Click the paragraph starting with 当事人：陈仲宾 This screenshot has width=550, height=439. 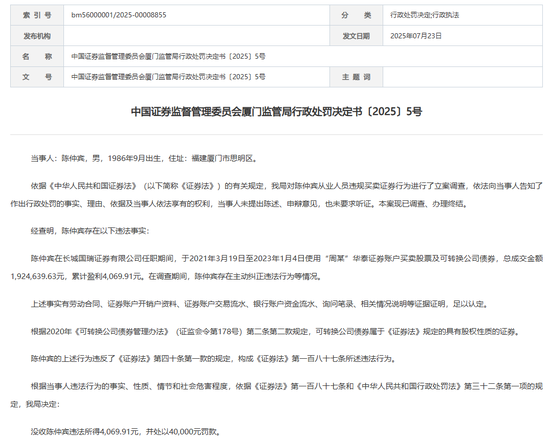coord(144,158)
